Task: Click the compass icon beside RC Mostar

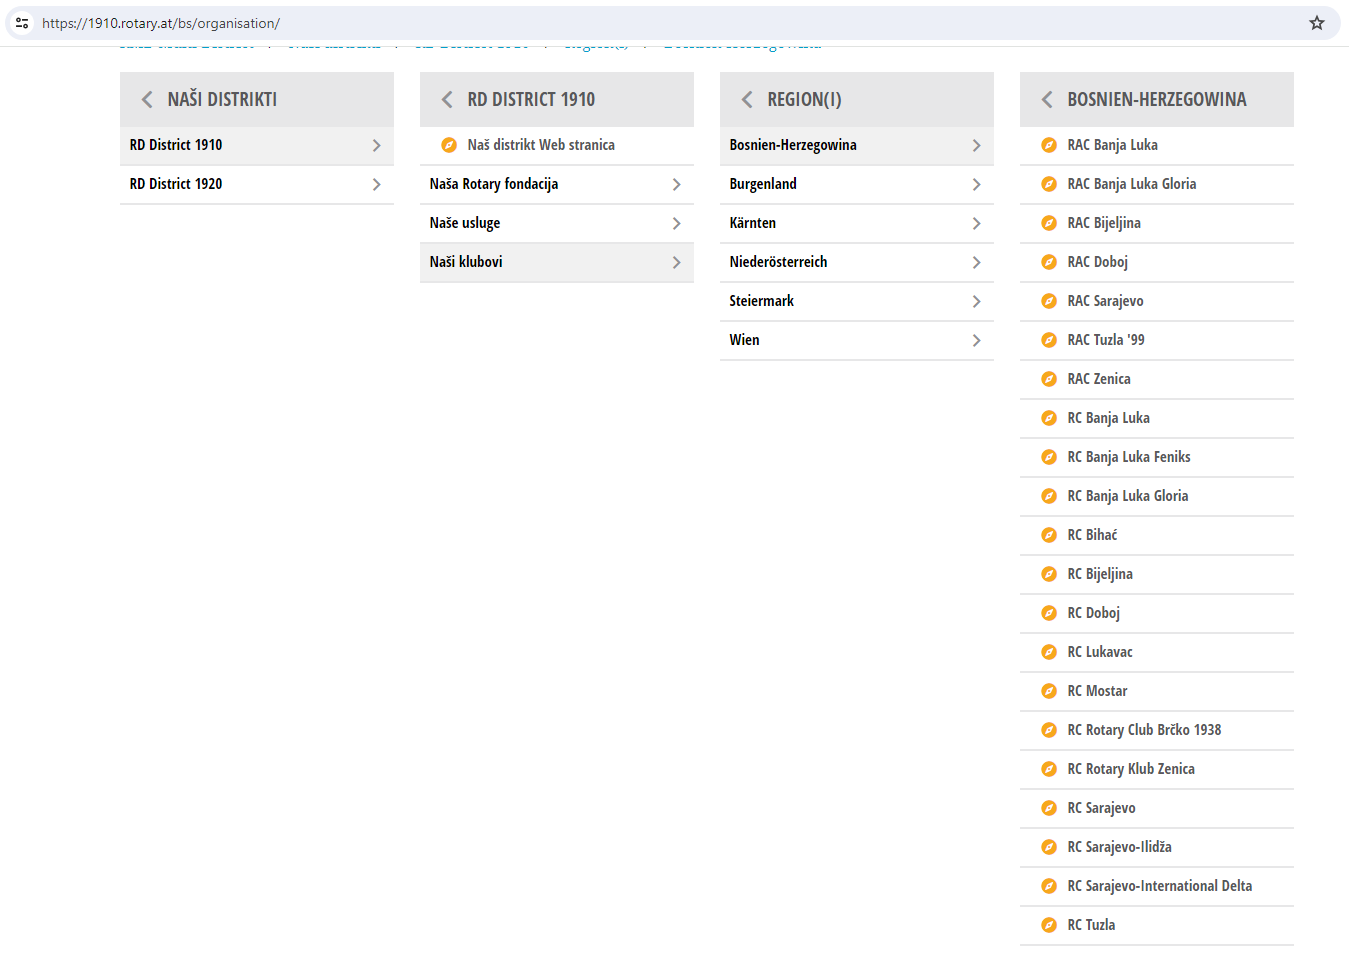Action: (x=1048, y=691)
